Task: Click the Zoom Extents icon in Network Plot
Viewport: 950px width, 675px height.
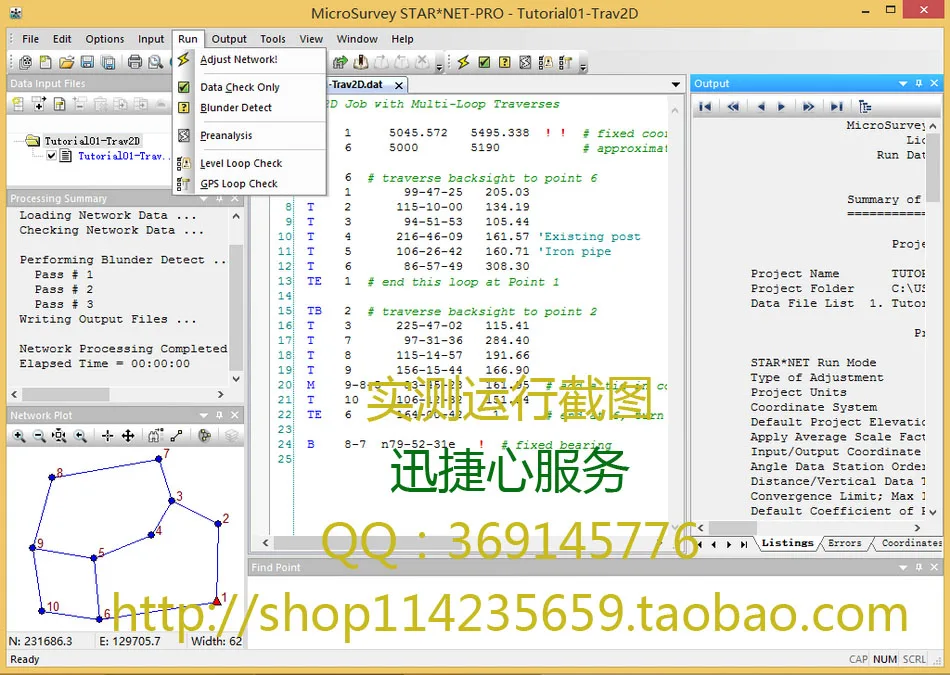Action: [59, 437]
